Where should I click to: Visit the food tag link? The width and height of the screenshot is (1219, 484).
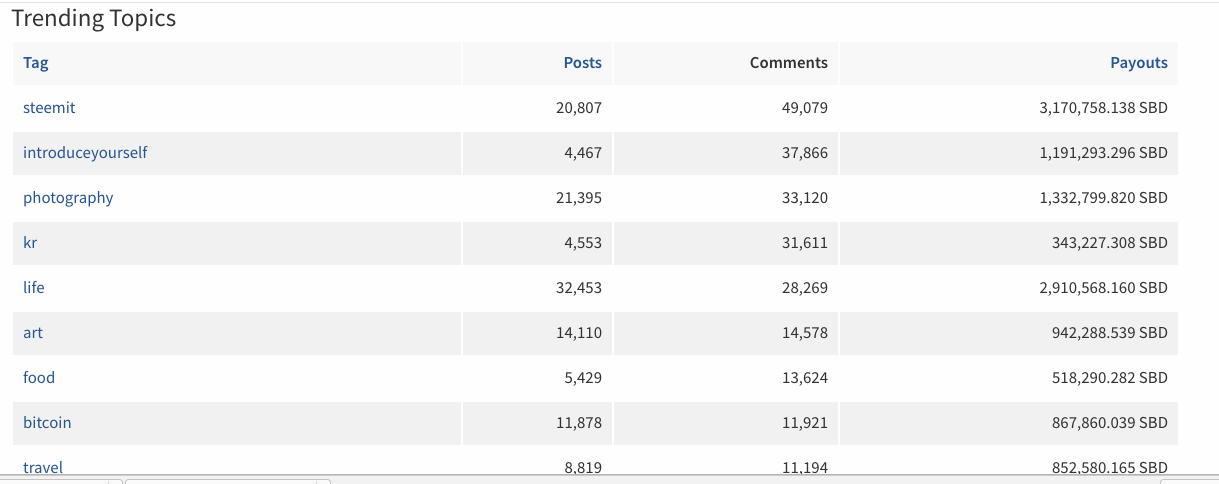coord(39,378)
